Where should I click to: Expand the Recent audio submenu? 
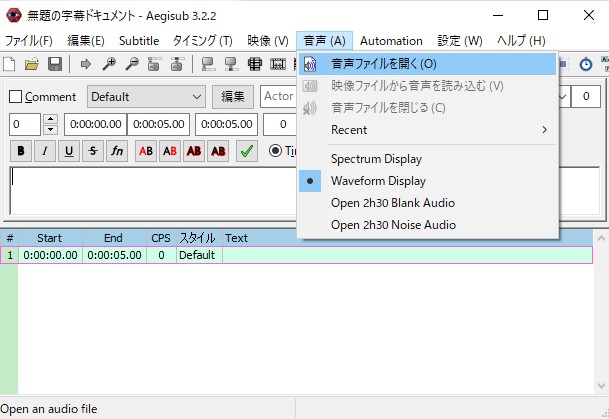click(x=428, y=130)
